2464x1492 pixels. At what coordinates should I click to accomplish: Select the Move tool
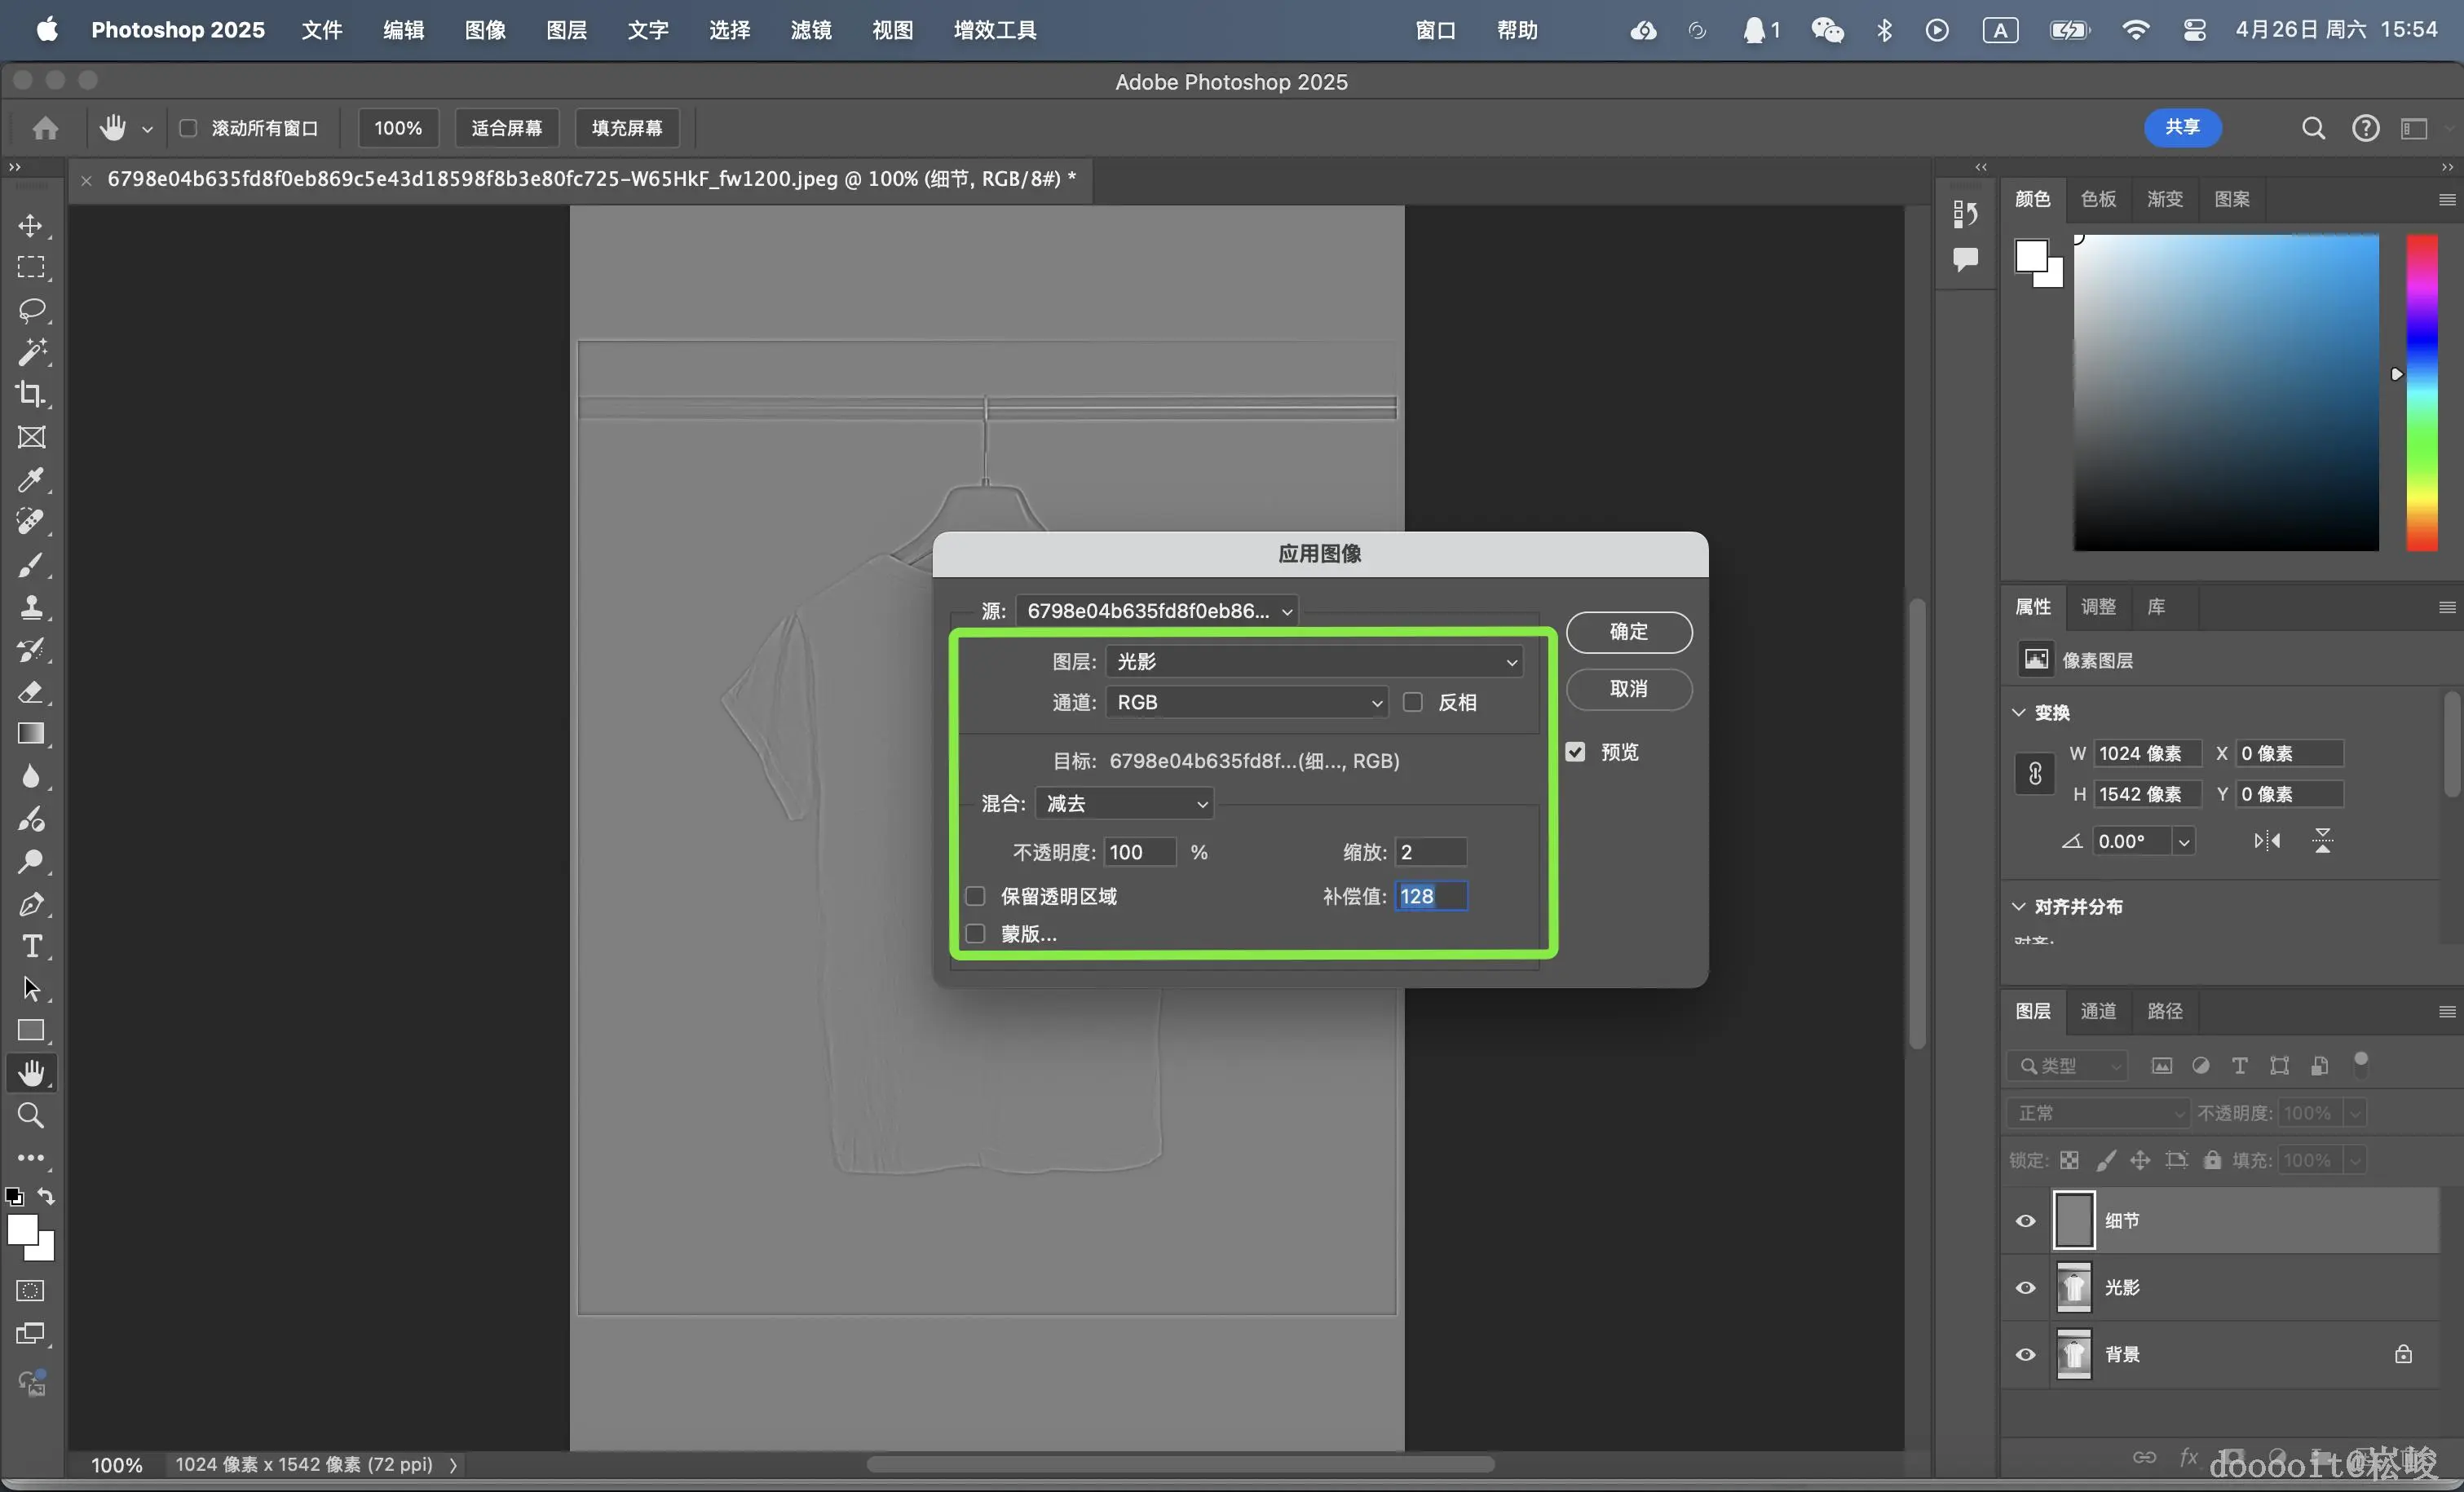point(31,225)
